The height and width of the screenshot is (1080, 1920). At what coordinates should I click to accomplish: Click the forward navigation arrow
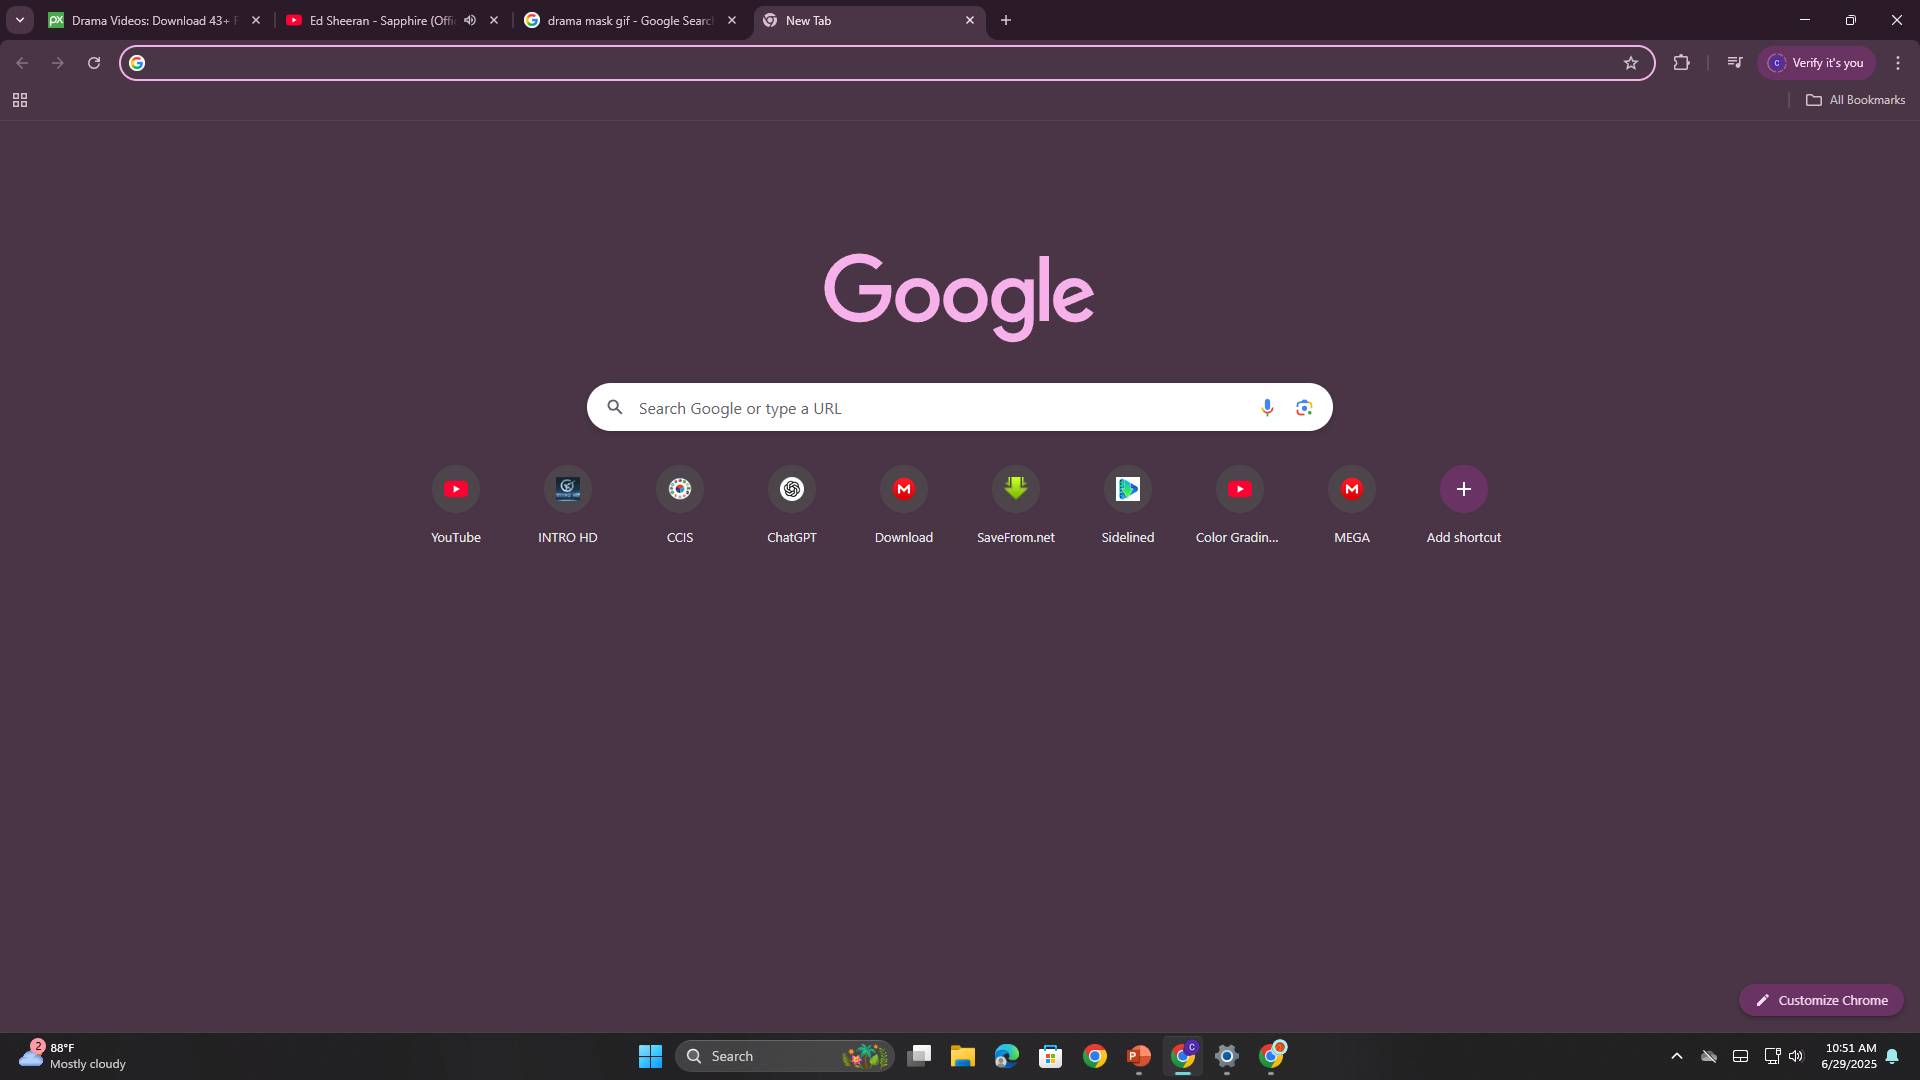tap(58, 63)
